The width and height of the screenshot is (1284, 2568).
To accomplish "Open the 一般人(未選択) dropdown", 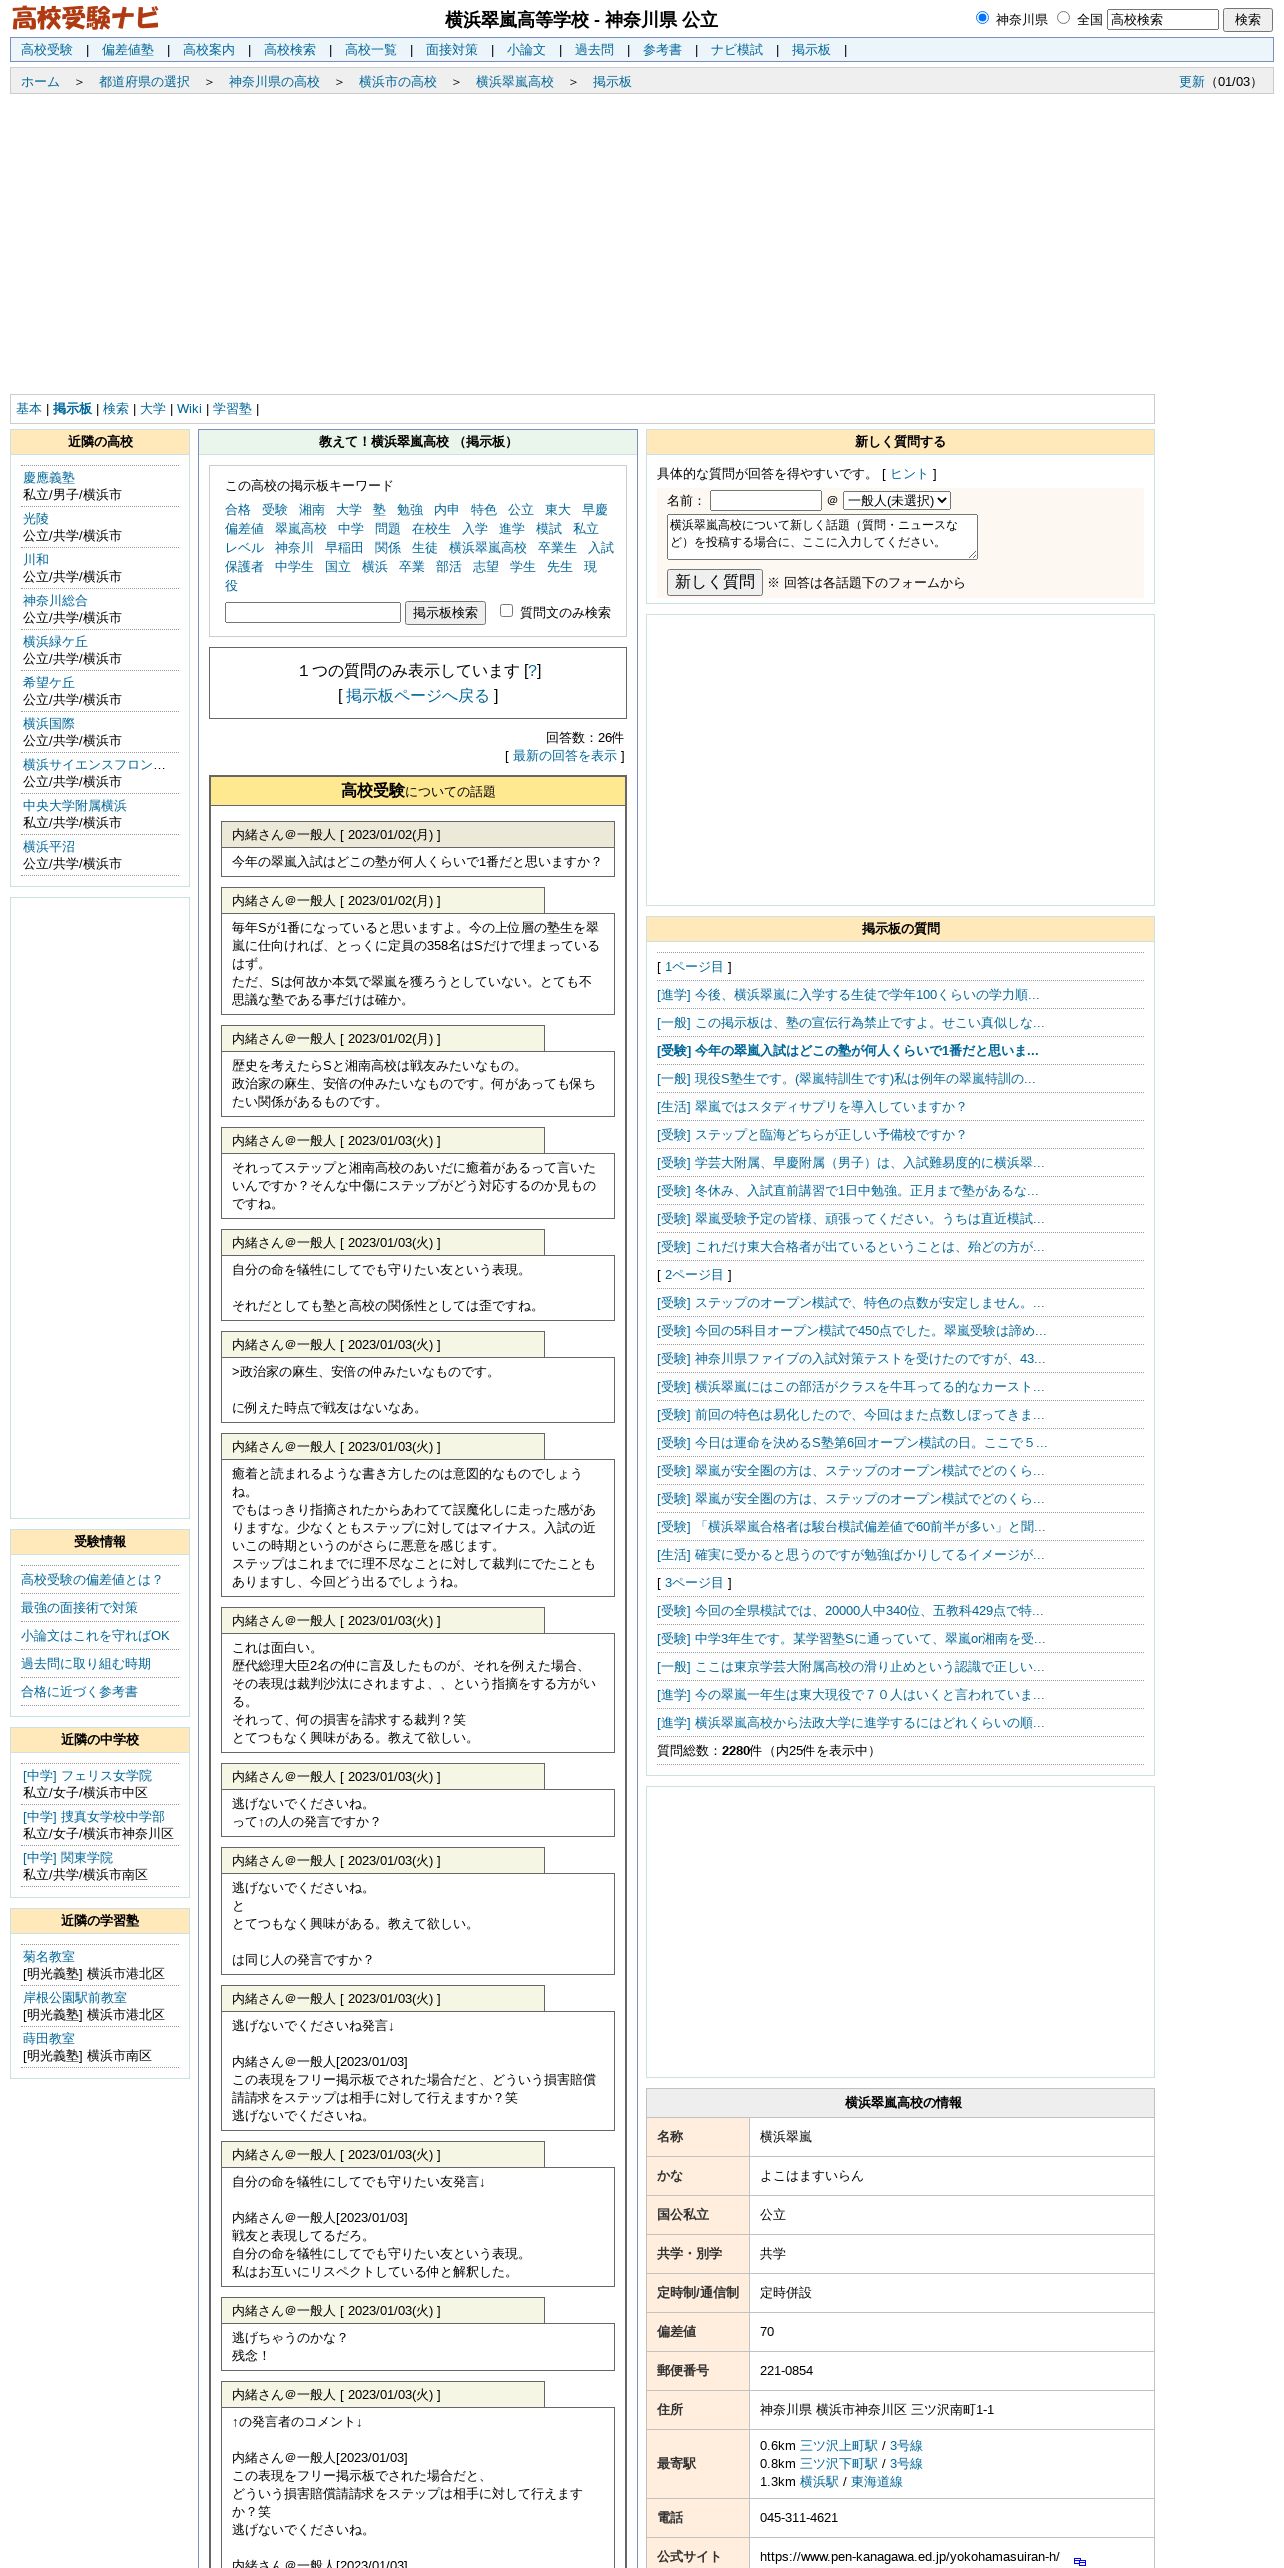I will 897,500.
